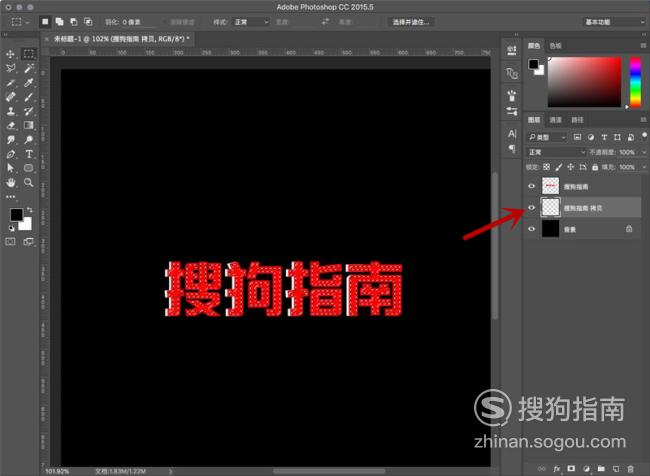
Task: Open the Color panel flyout menu
Action: click(x=643, y=46)
